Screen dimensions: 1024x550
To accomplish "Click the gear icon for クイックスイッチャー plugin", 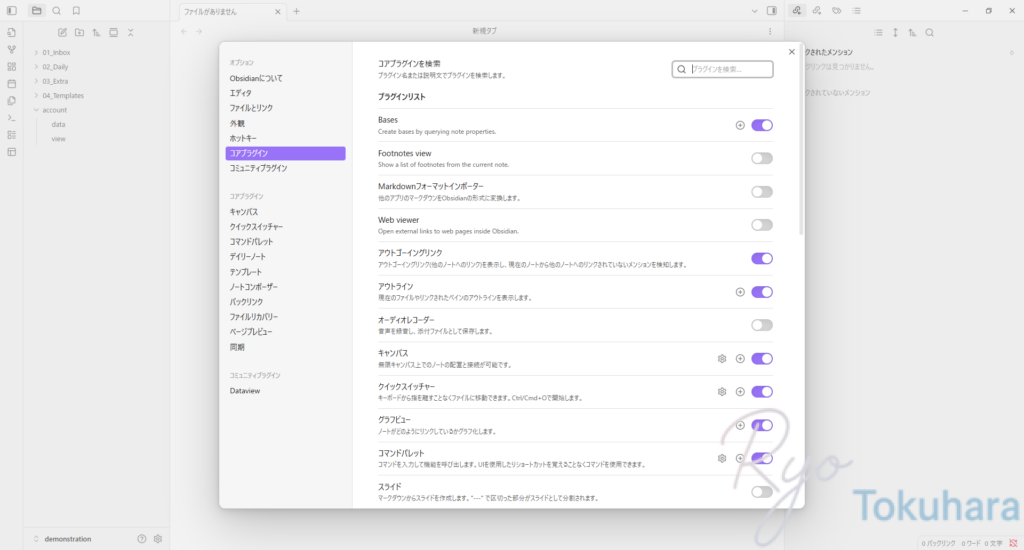I will (722, 392).
